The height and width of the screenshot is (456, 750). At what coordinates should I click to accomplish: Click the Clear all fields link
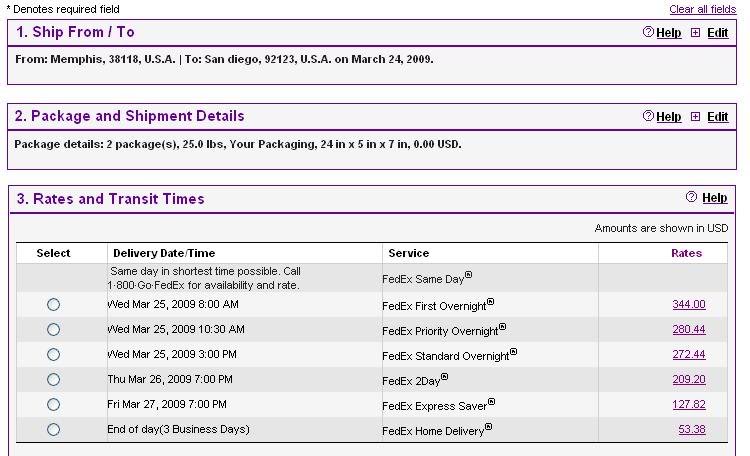click(702, 9)
